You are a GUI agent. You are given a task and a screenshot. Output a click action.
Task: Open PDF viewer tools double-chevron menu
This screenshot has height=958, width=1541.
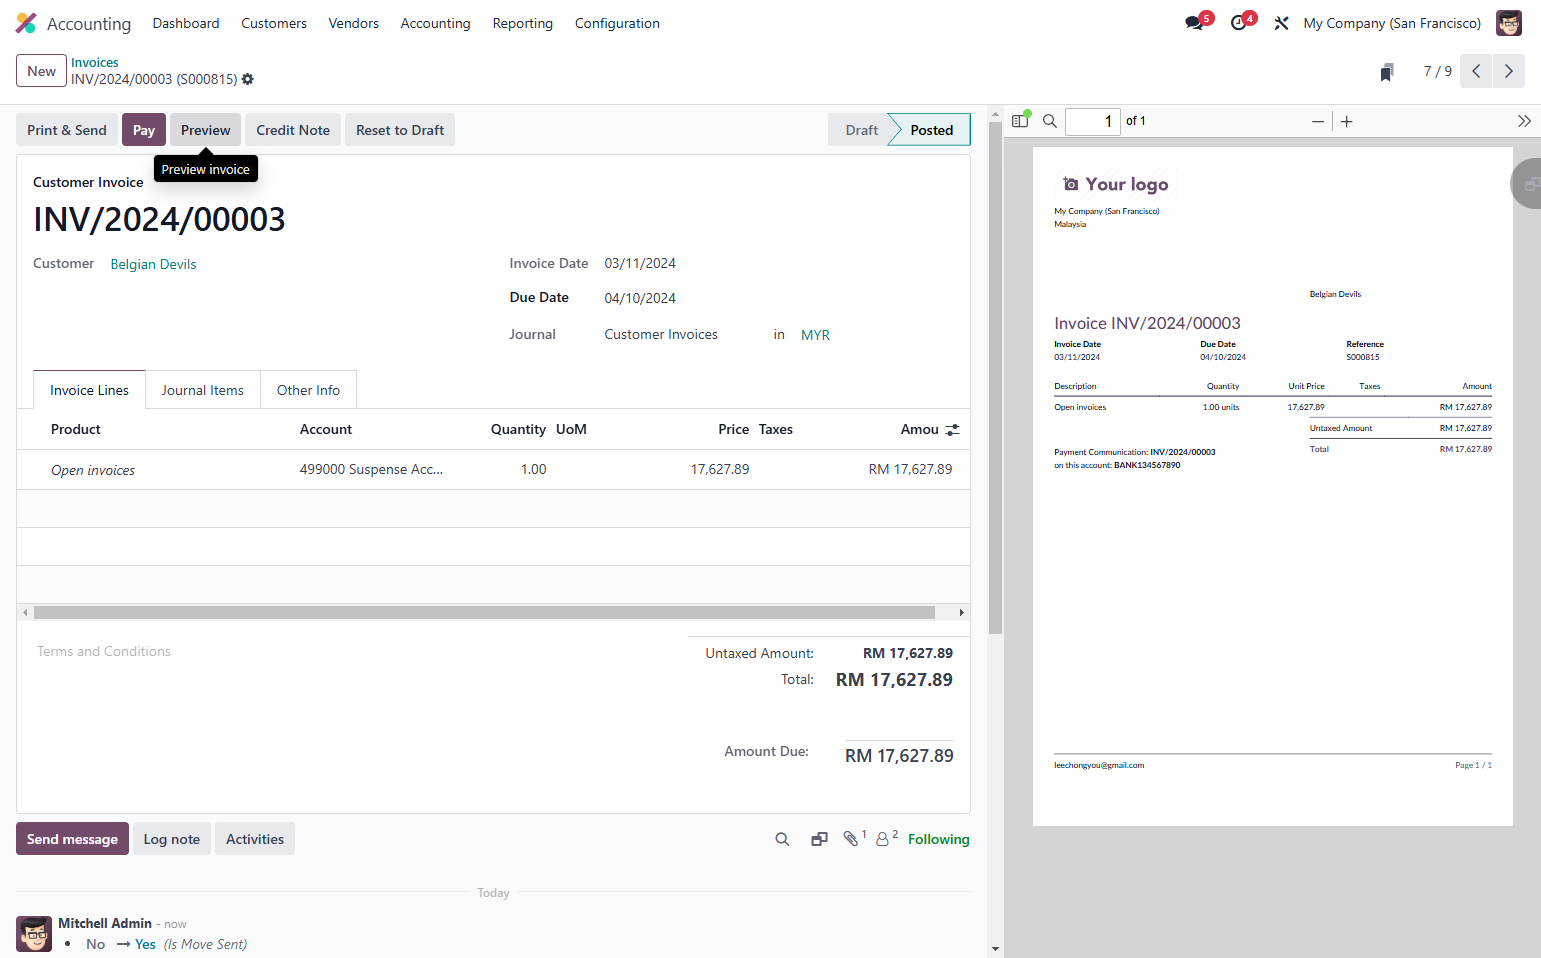1524,121
